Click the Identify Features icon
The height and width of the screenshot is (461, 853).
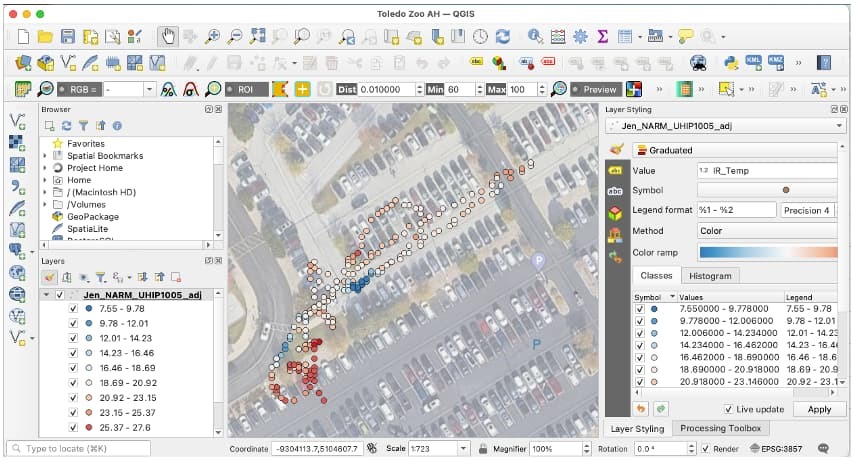534,36
